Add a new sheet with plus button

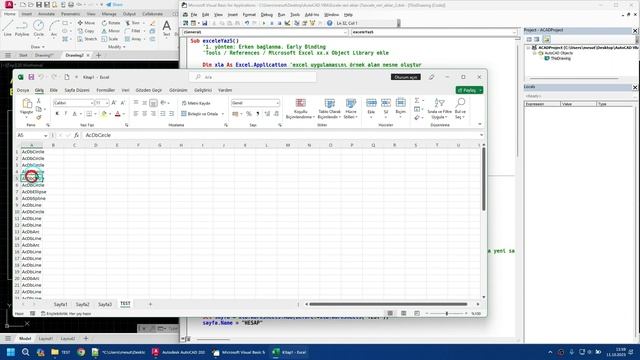tap(150, 304)
